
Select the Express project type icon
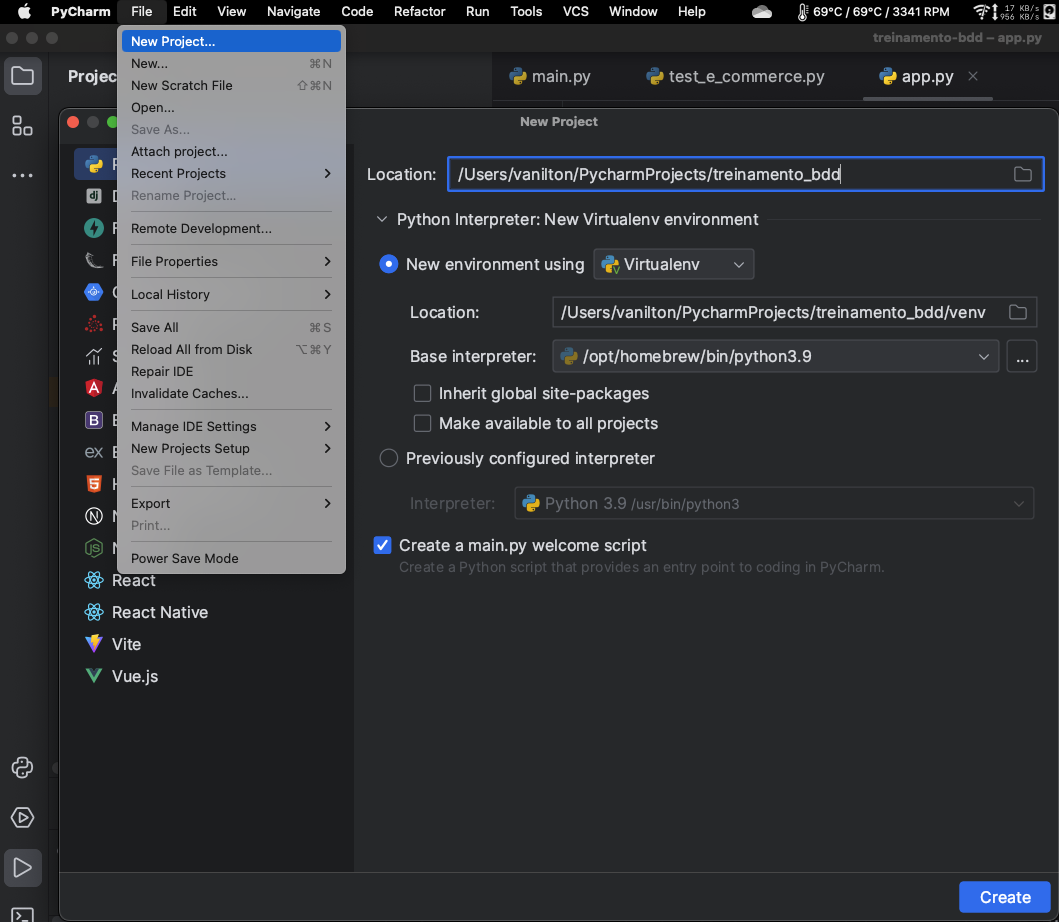[x=94, y=452]
